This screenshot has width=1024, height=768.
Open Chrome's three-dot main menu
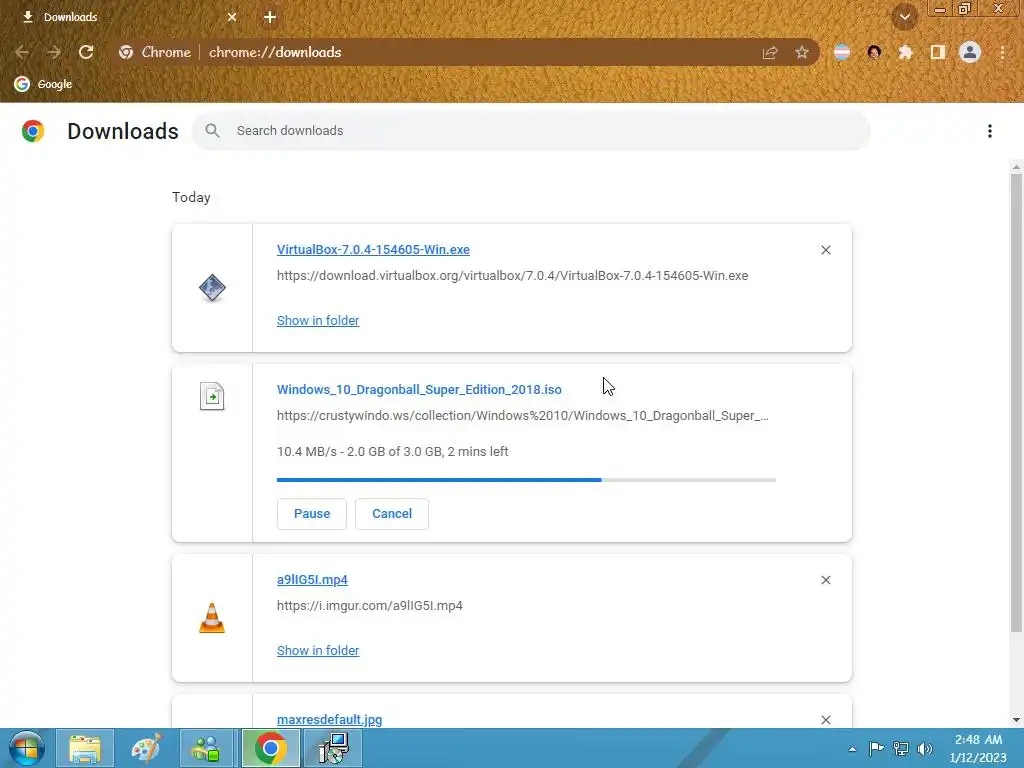click(x=1002, y=52)
